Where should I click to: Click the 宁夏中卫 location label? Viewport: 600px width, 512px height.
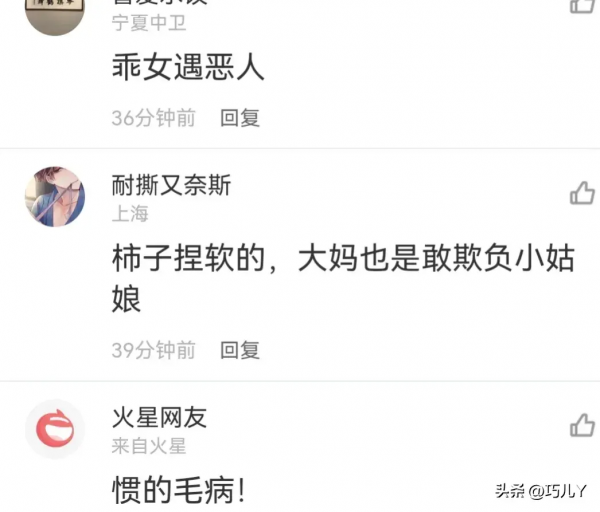[149, 23]
